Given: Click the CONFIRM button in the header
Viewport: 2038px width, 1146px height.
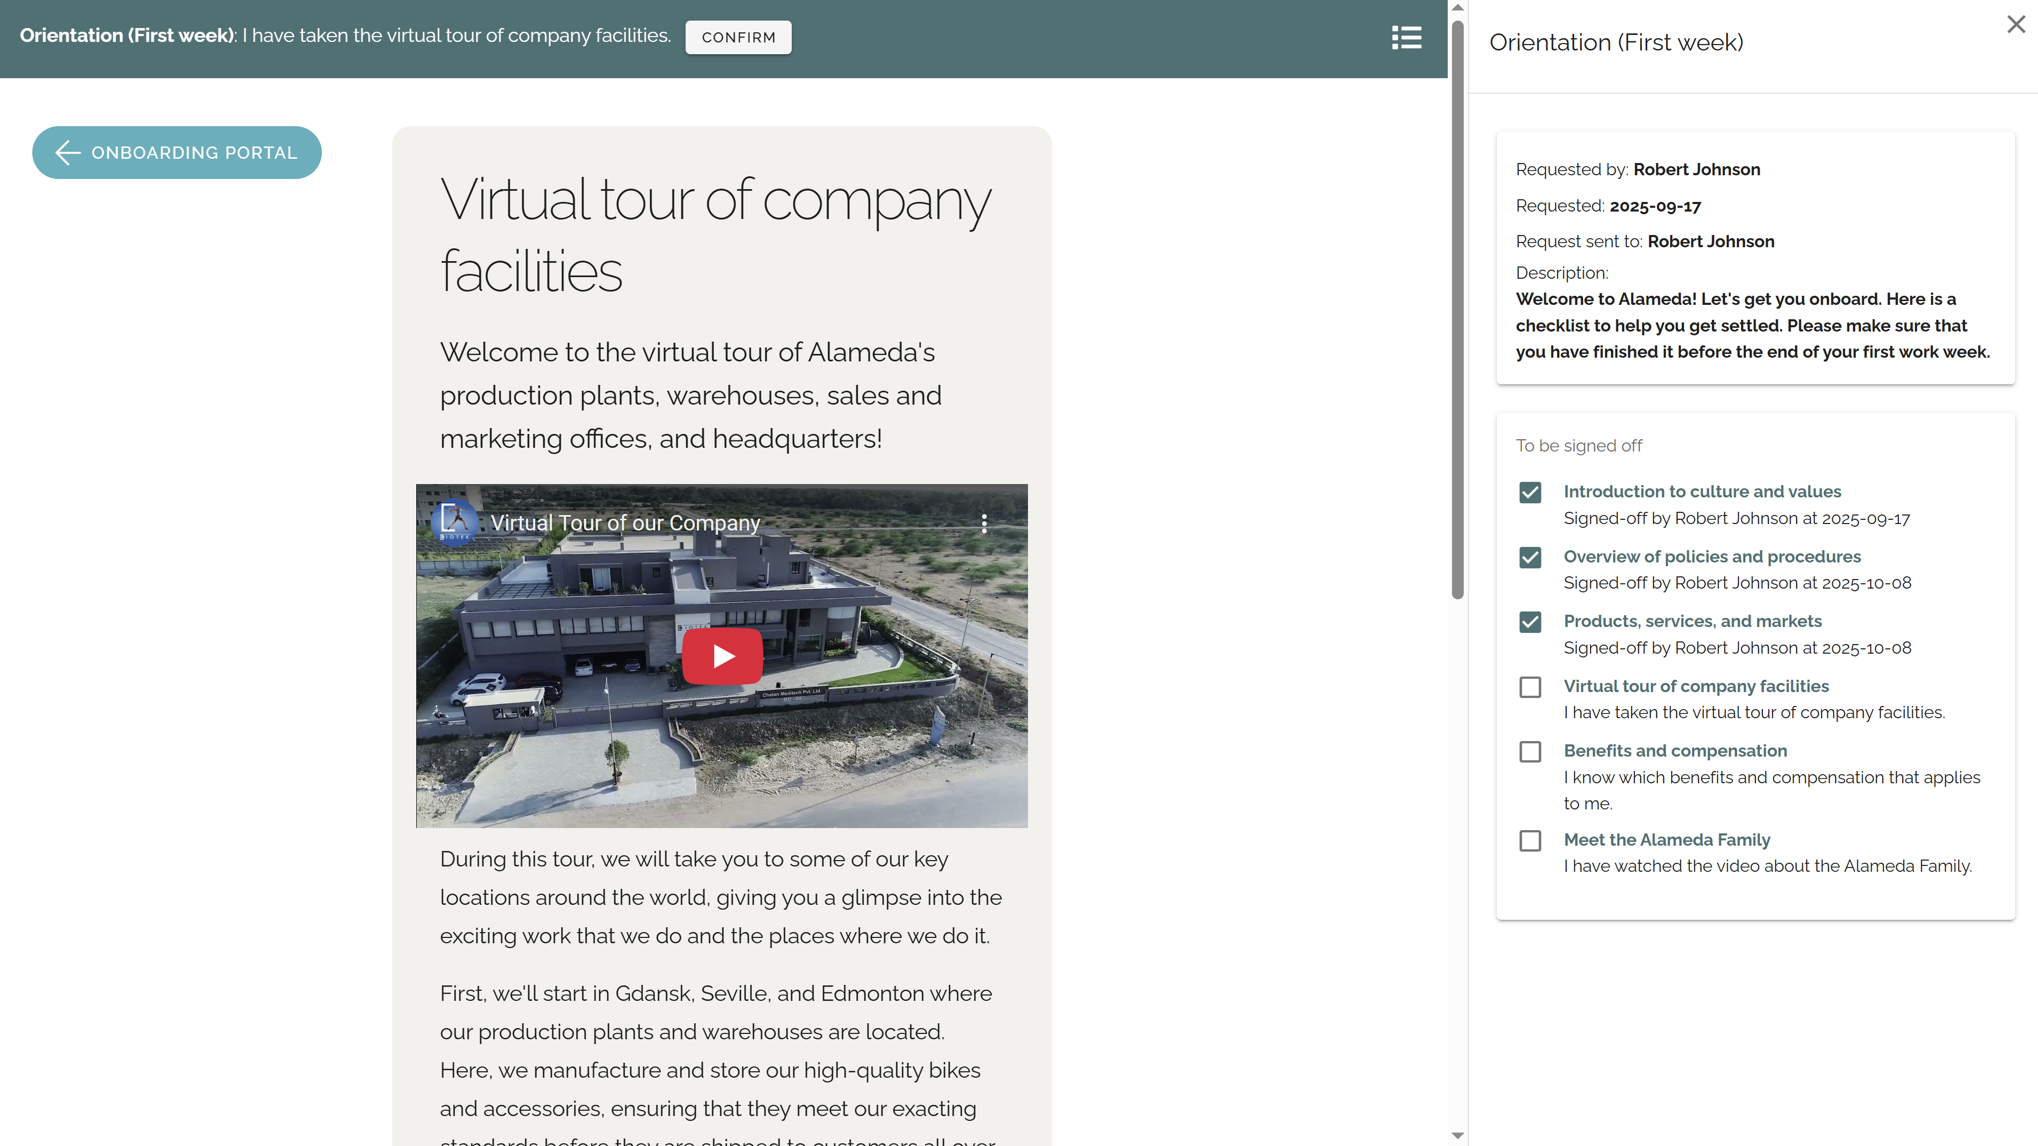Looking at the screenshot, I should click(x=738, y=37).
